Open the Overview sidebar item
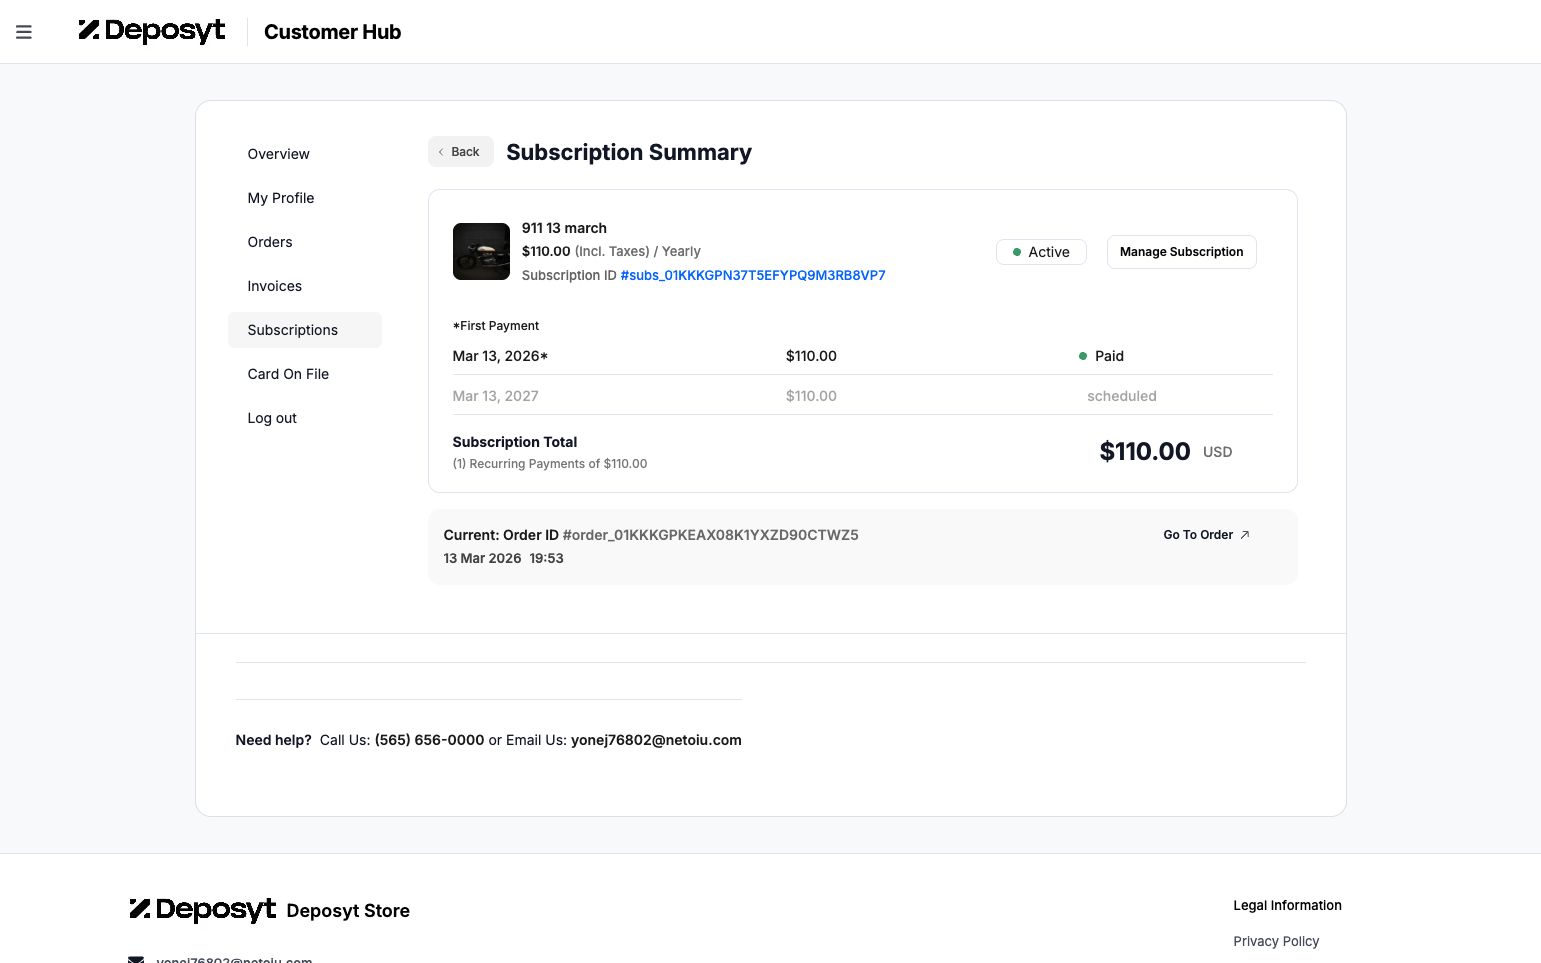Image resolution: width=1541 pixels, height=963 pixels. (x=305, y=154)
